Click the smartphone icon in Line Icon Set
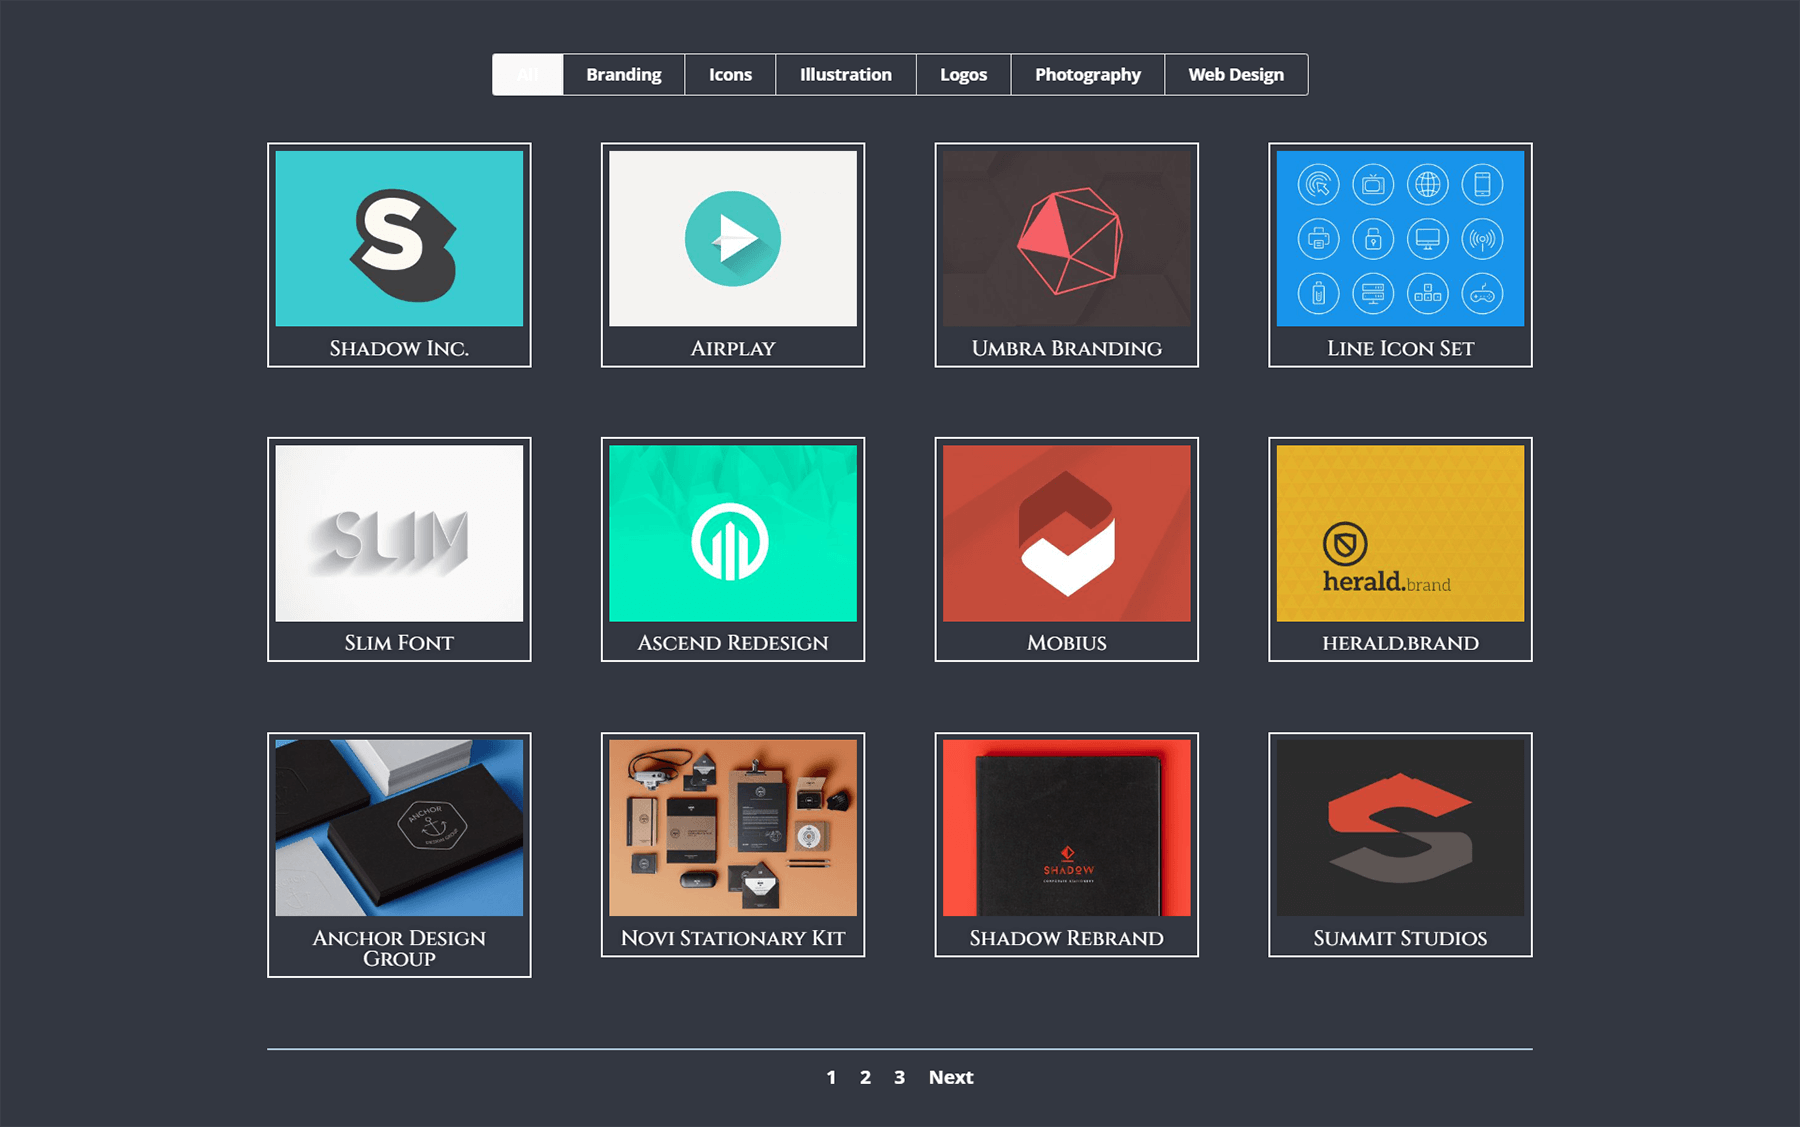This screenshot has width=1800, height=1127. (1483, 185)
